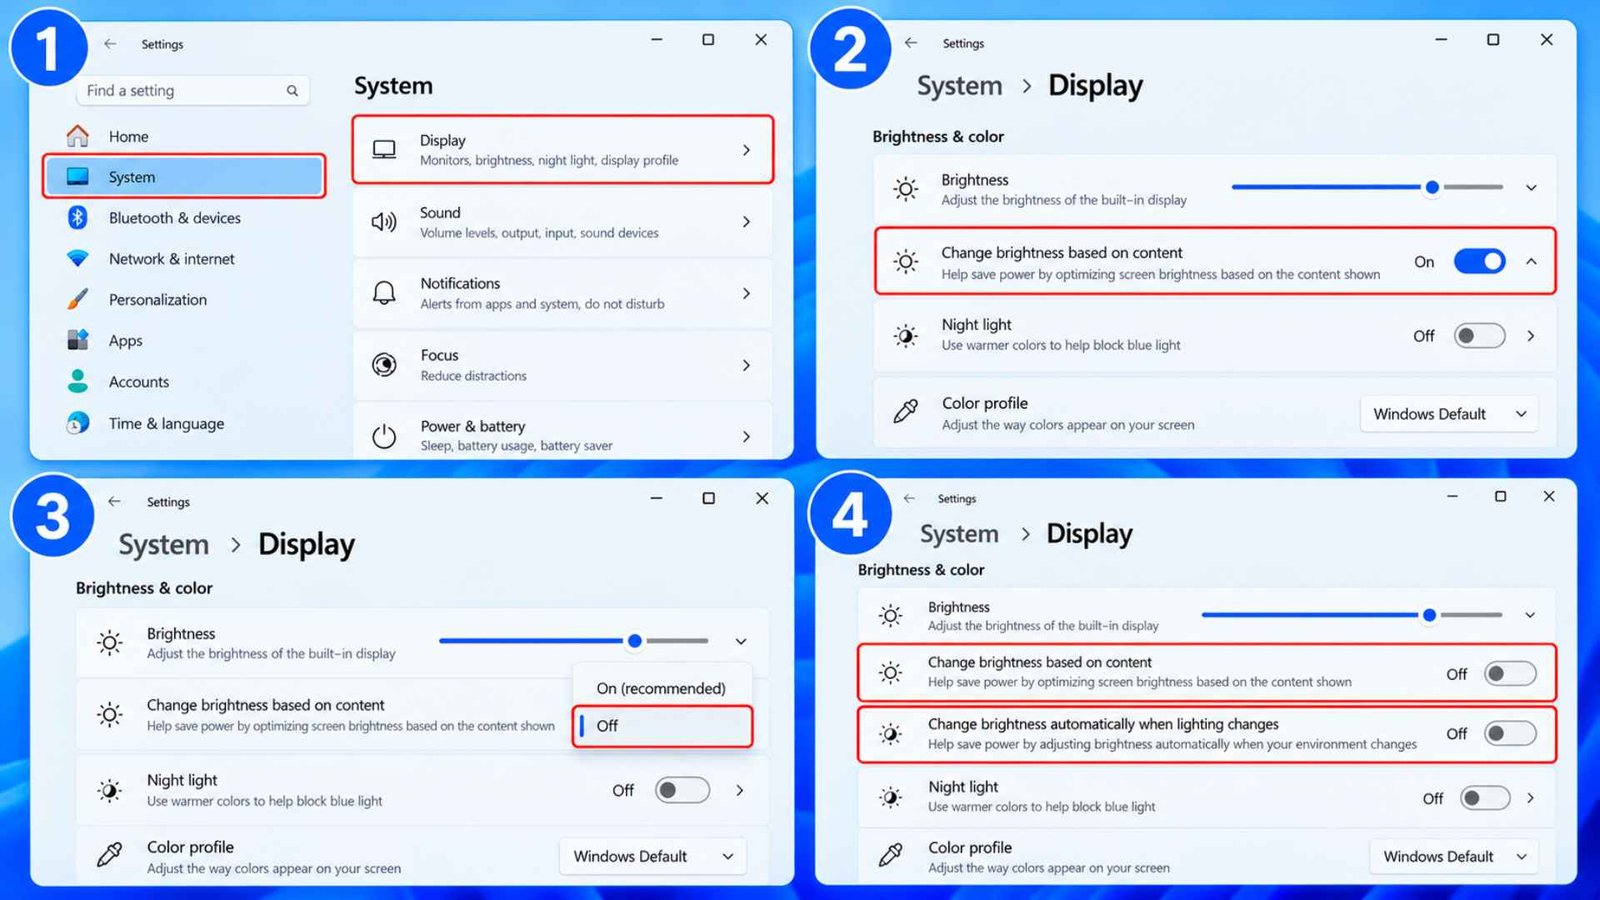Click back arrow in window 1

point(111,44)
